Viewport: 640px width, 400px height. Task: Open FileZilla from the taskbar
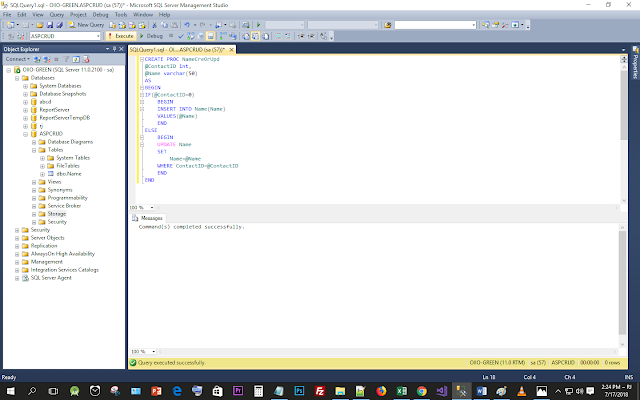[x=320, y=391]
